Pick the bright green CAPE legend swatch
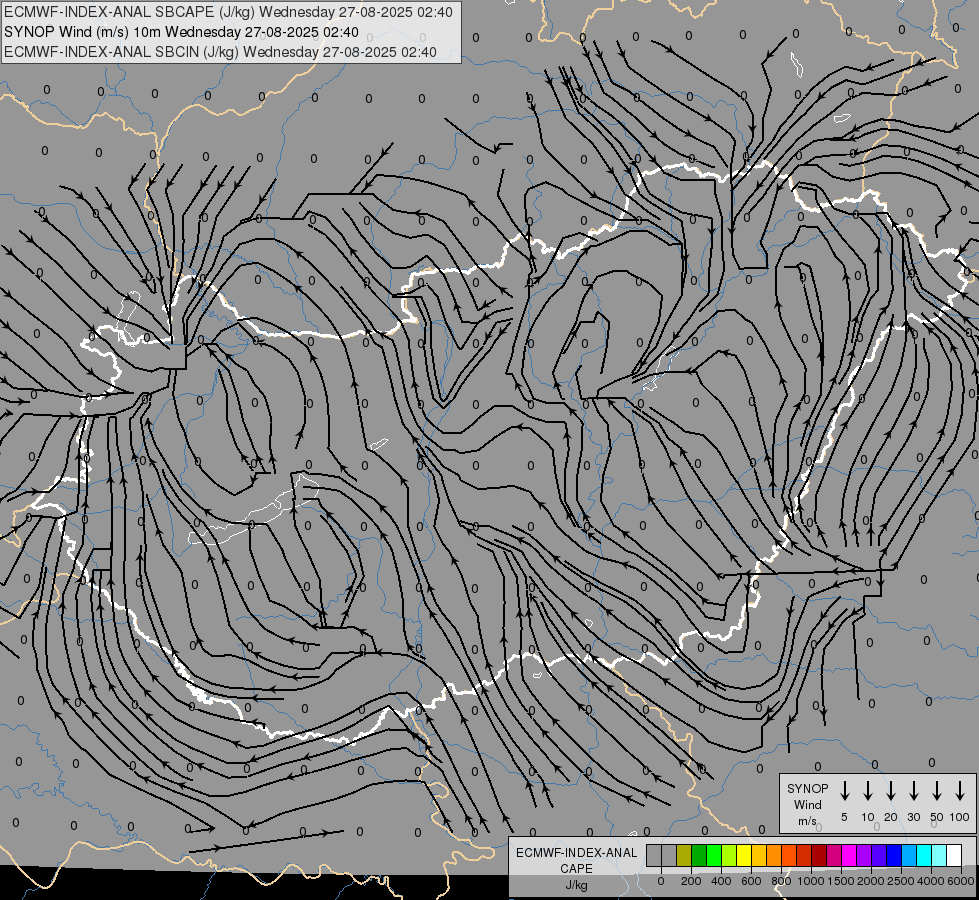The width and height of the screenshot is (979, 900). (x=714, y=855)
